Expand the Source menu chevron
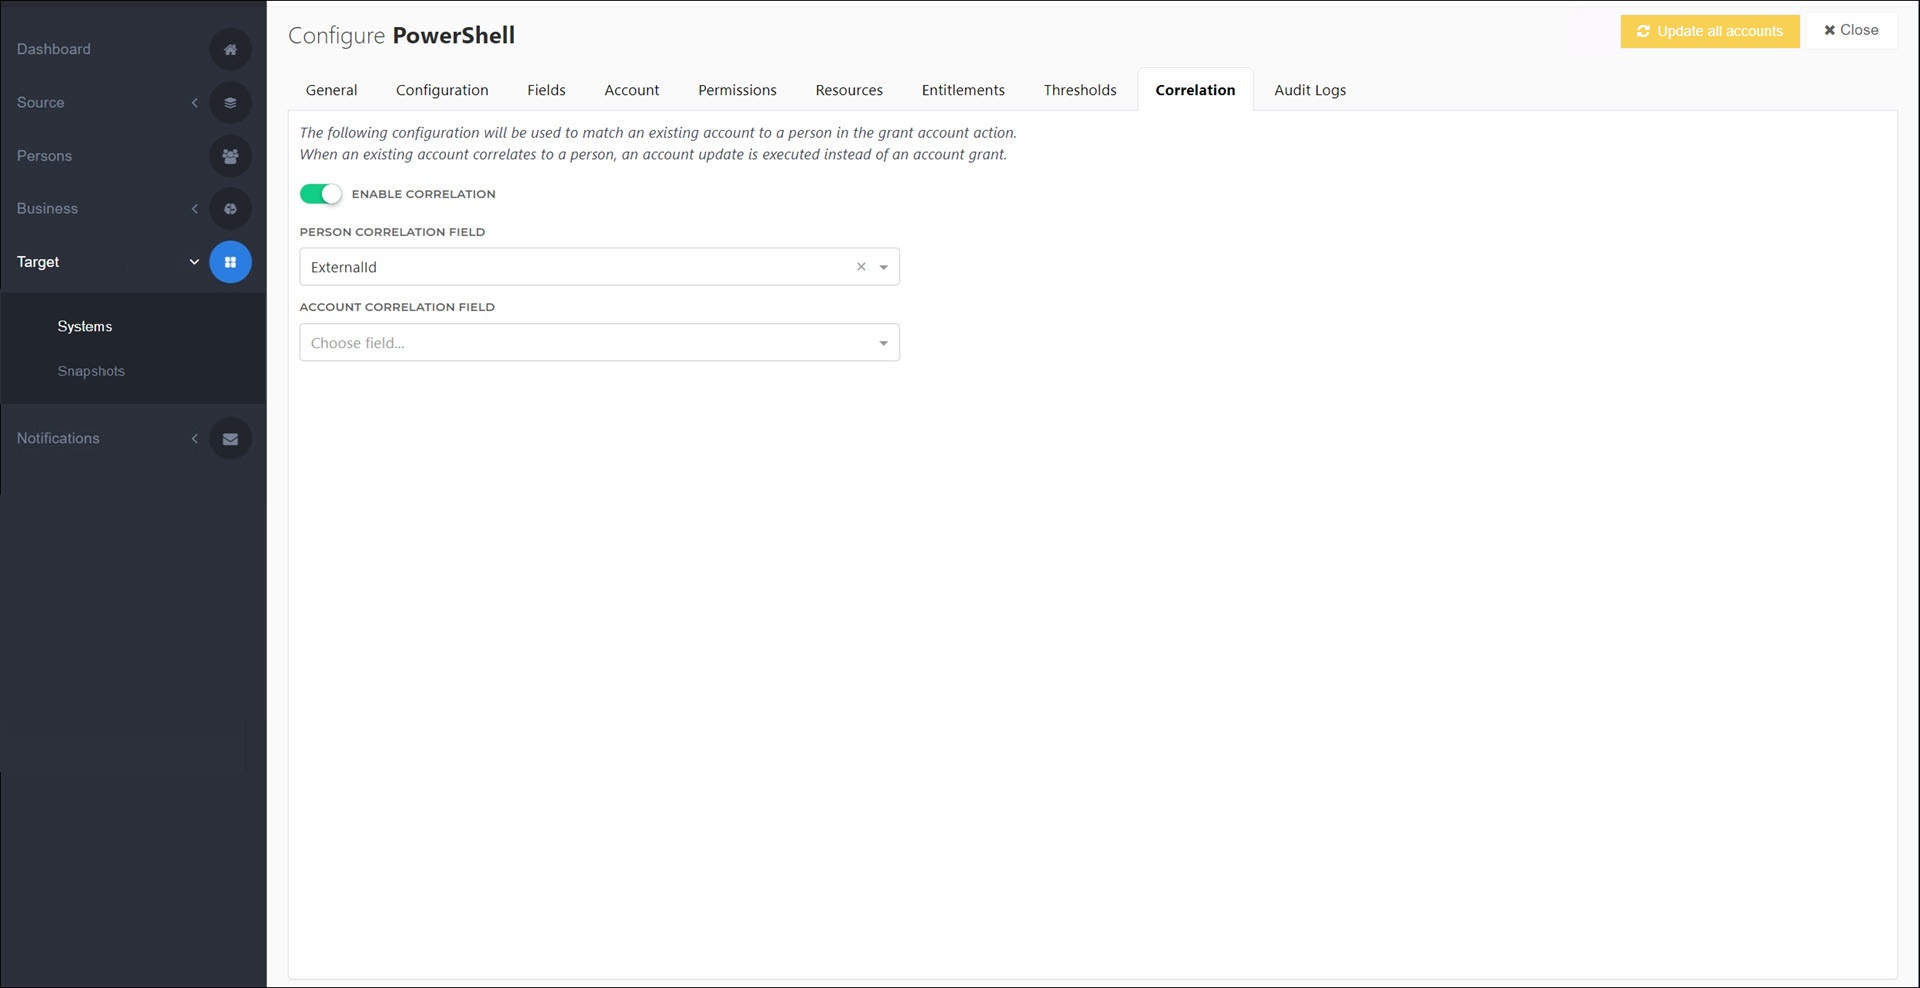The image size is (1920, 988). pyautogui.click(x=194, y=102)
